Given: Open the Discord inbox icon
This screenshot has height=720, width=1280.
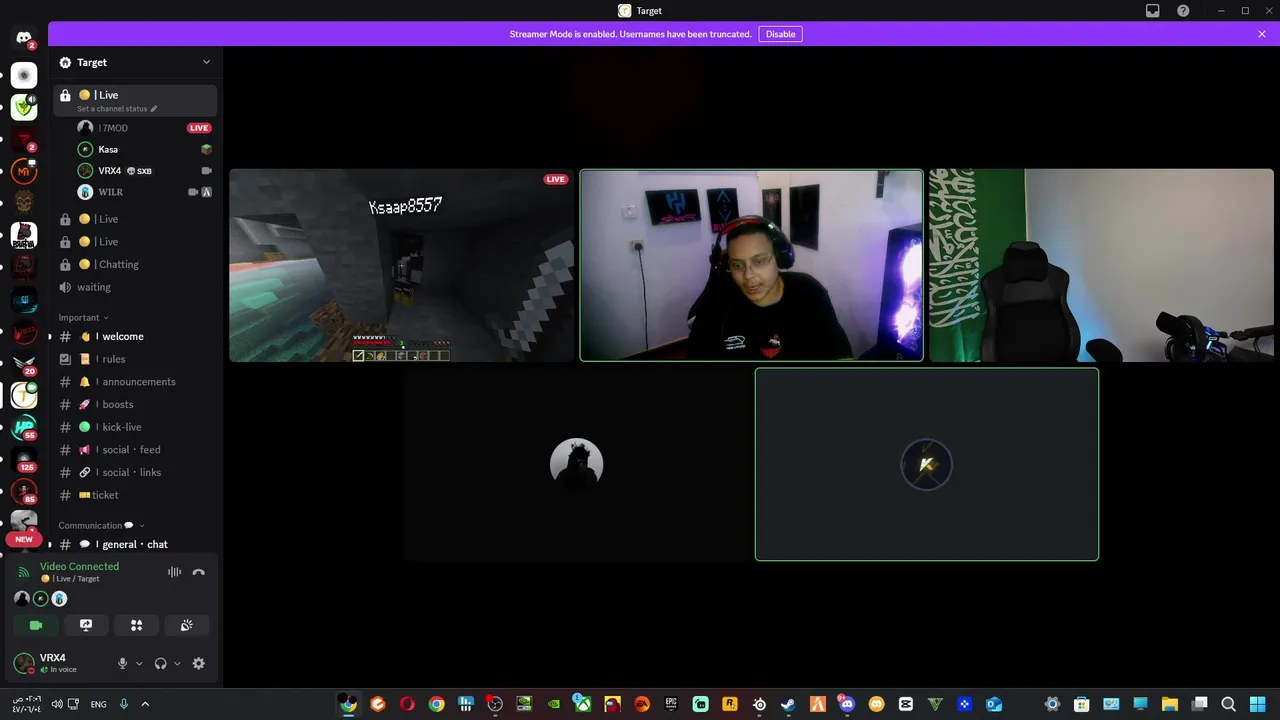Looking at the screenshot, I should tap(1153, 11).
